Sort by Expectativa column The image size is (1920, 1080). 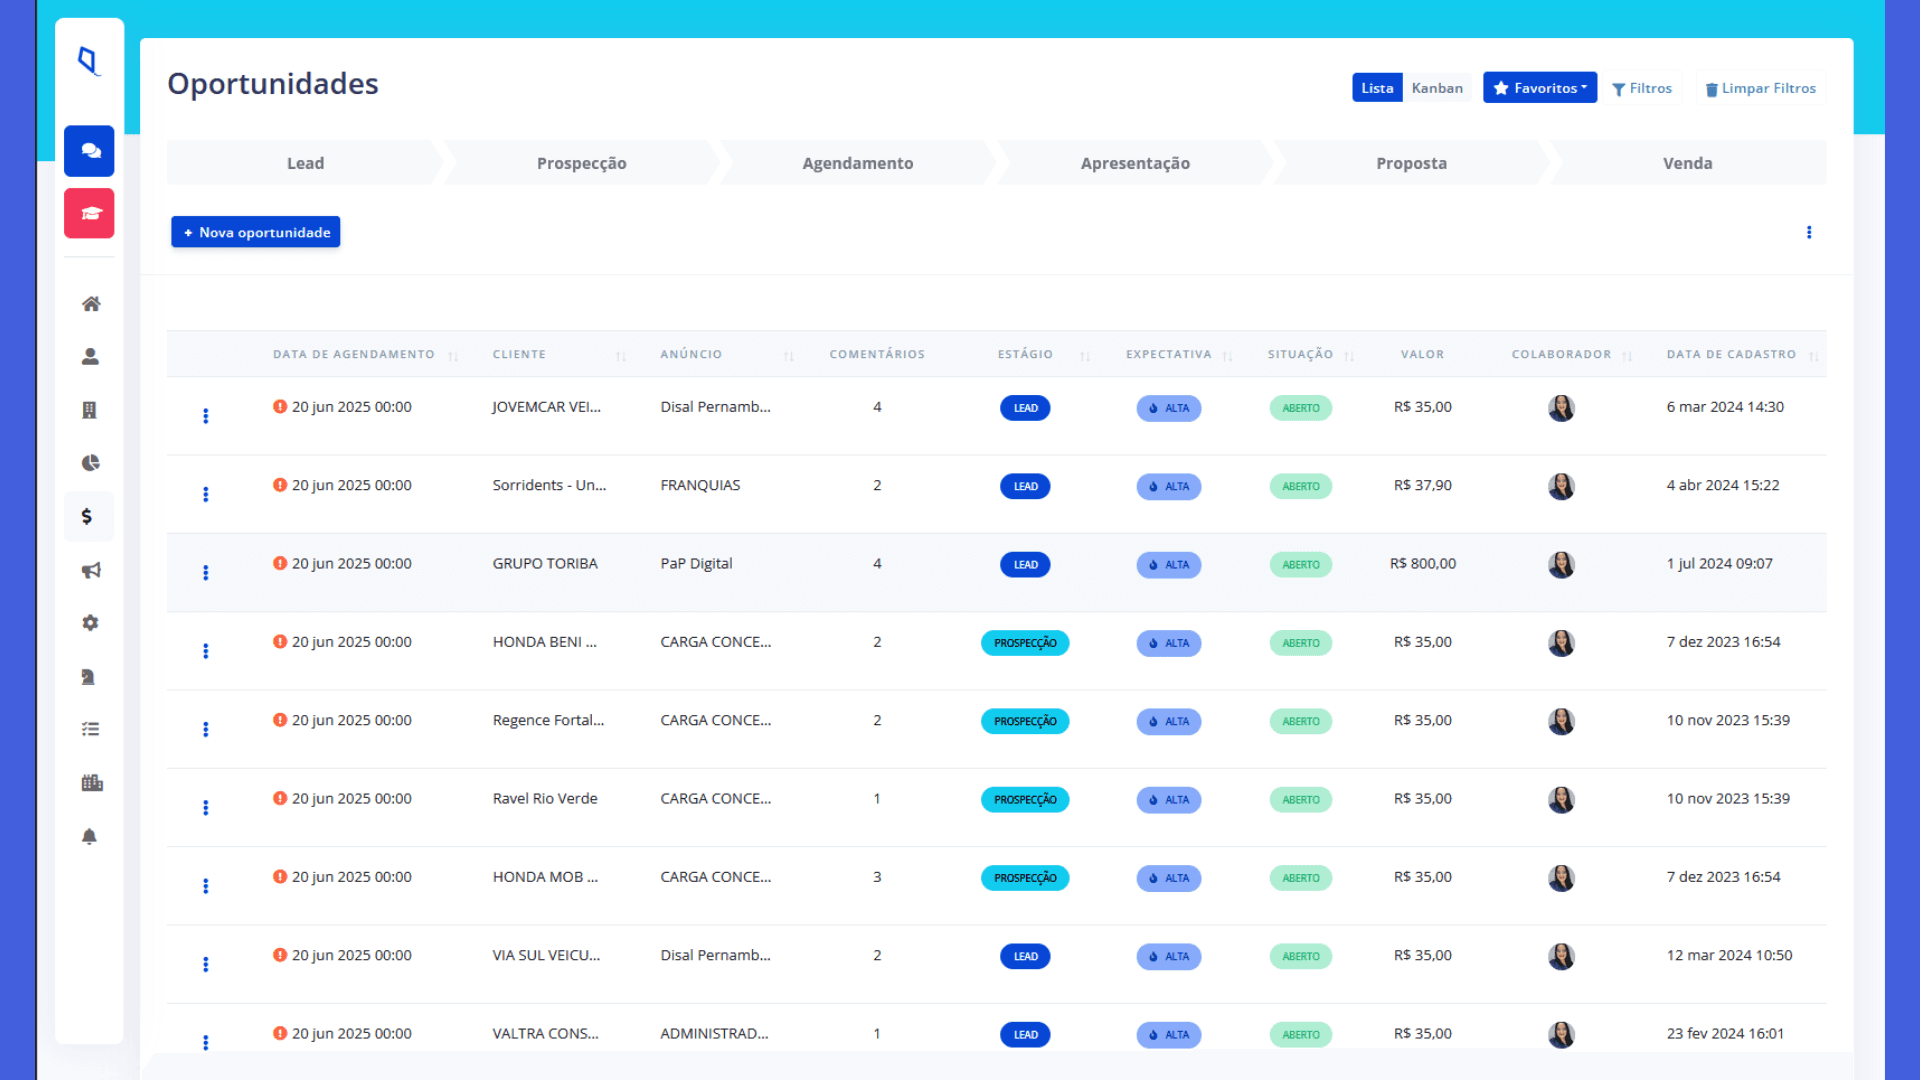click(1227, 356)
